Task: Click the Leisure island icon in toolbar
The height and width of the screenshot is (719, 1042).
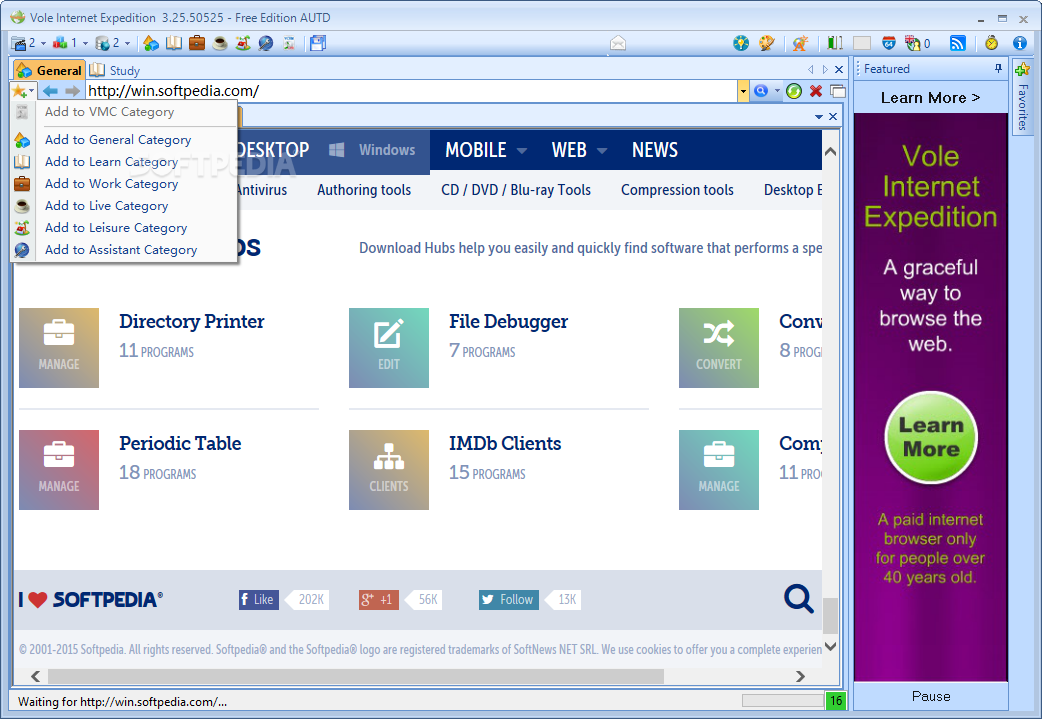Action: (x=243, y=43)
